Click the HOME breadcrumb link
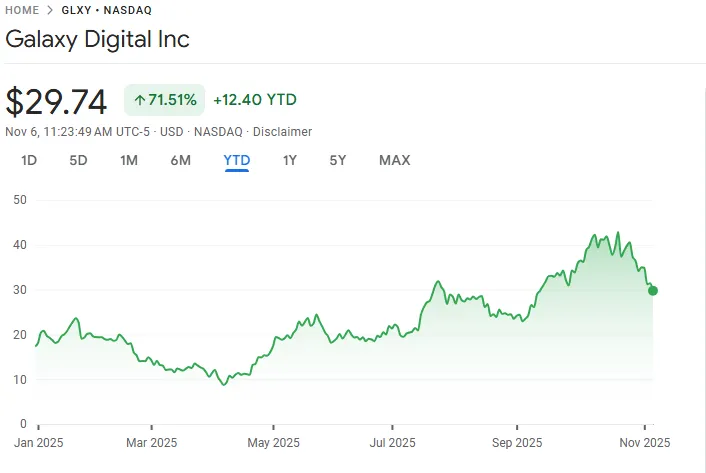Viewport: 706px width, 473px height. click(22, 10)
